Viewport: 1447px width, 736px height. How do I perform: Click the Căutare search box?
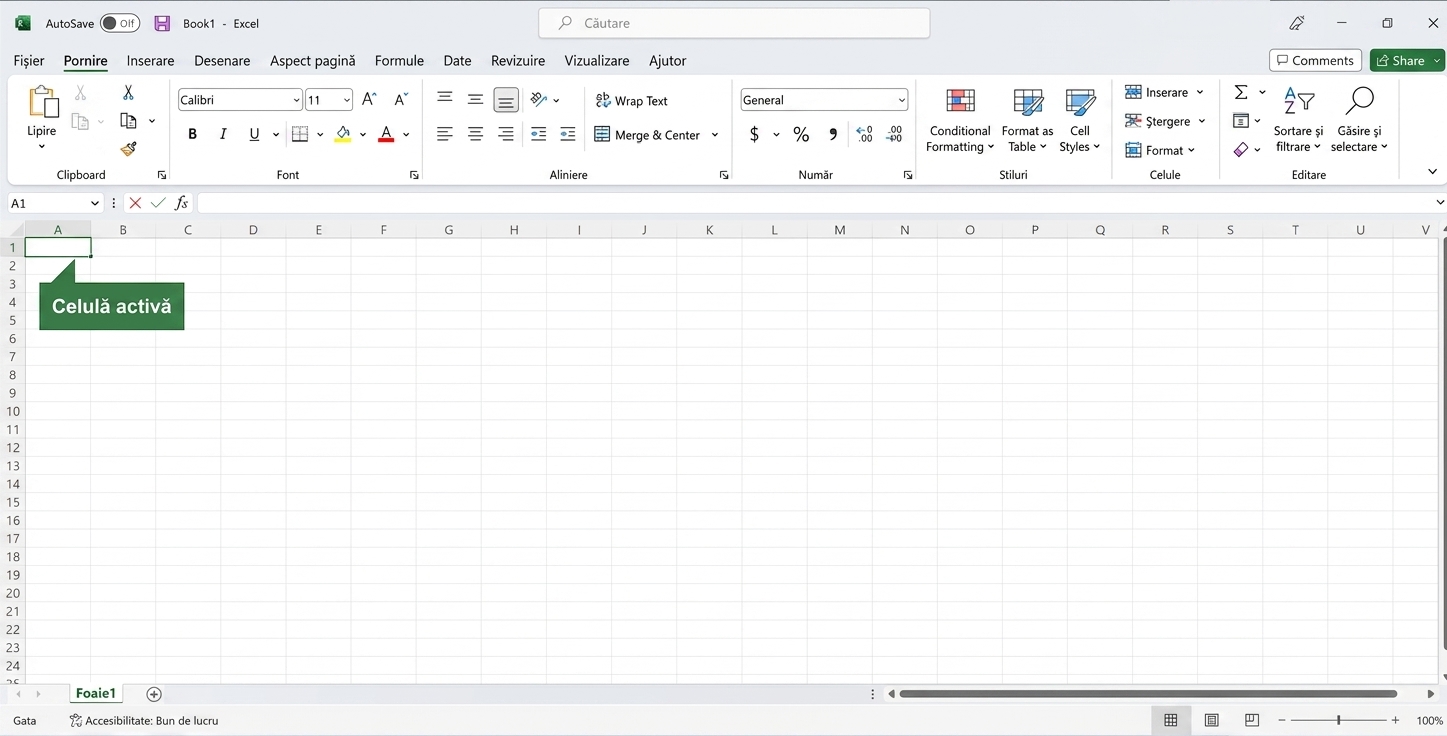[x=734, y=23]
